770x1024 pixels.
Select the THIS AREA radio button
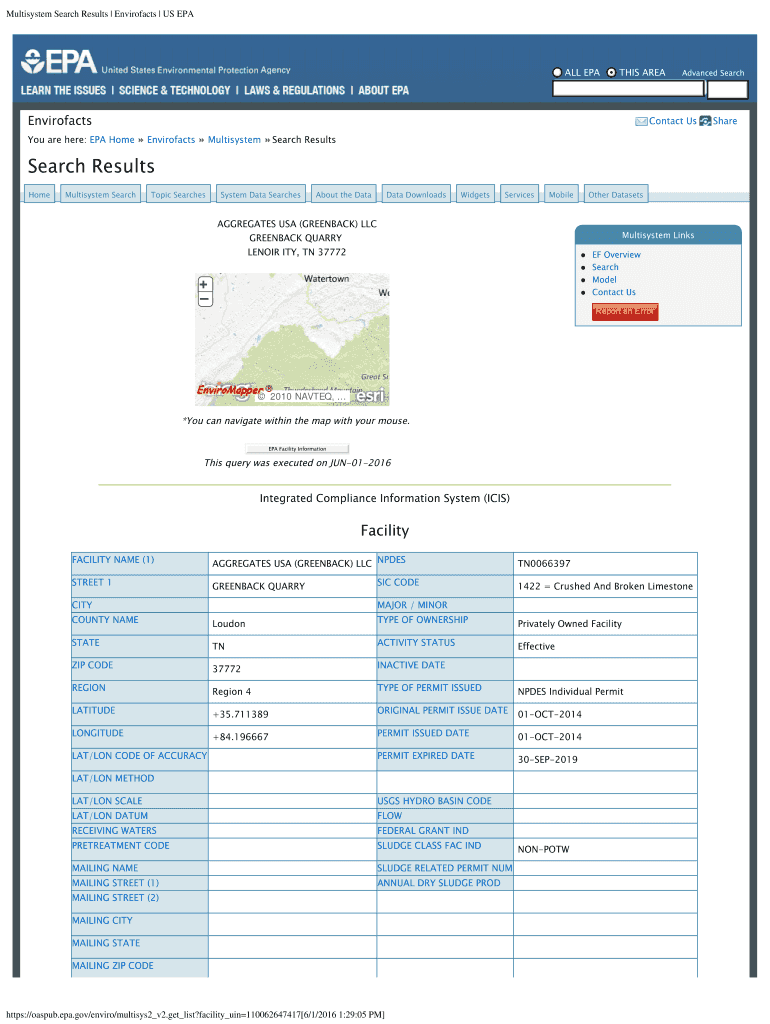611,72
